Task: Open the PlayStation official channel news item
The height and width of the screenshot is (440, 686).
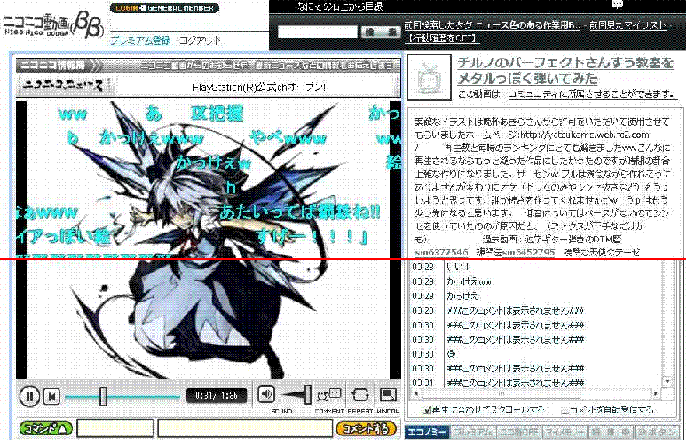Action: point(259,87)
